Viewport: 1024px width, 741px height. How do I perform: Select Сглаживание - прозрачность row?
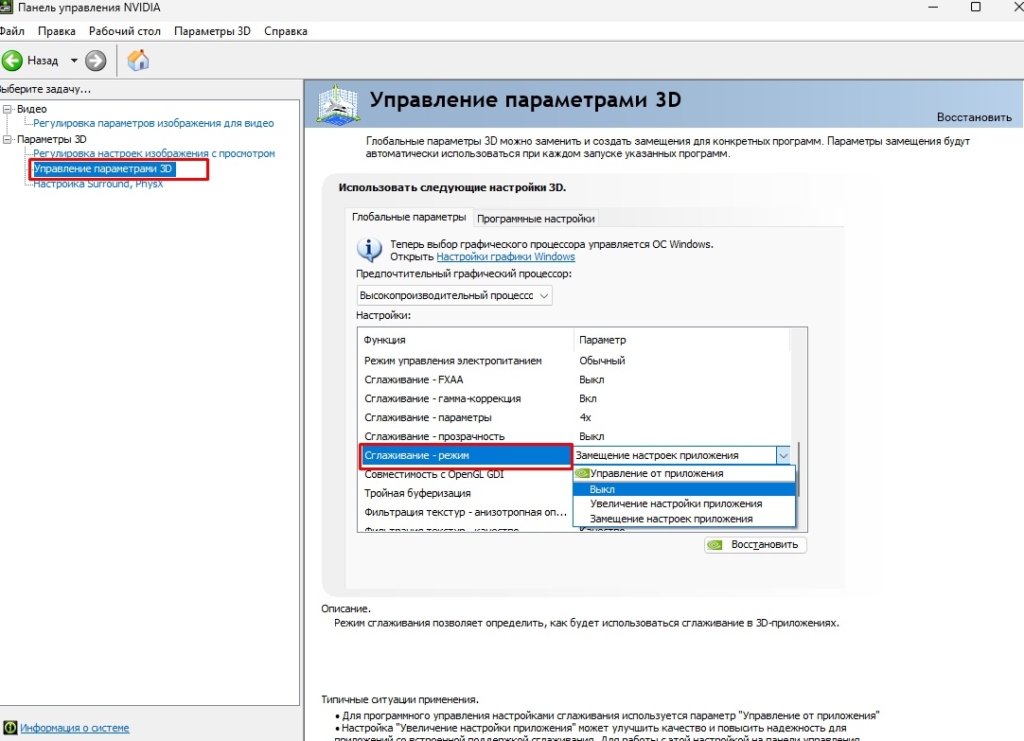click(x=574, y=436)
